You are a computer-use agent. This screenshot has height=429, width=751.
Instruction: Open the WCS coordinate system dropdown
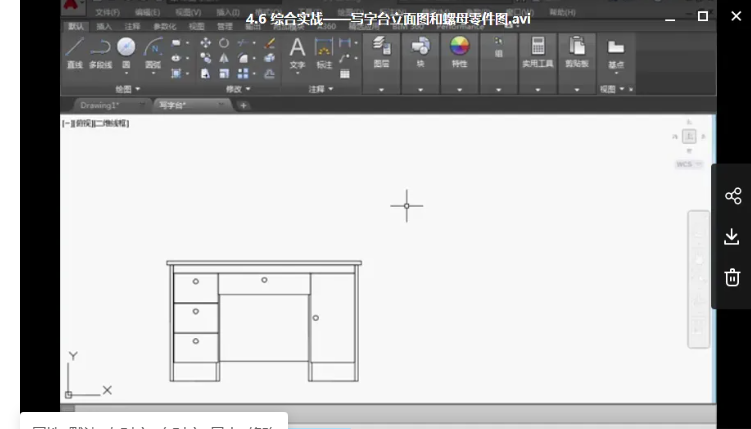tap(689, 164)
